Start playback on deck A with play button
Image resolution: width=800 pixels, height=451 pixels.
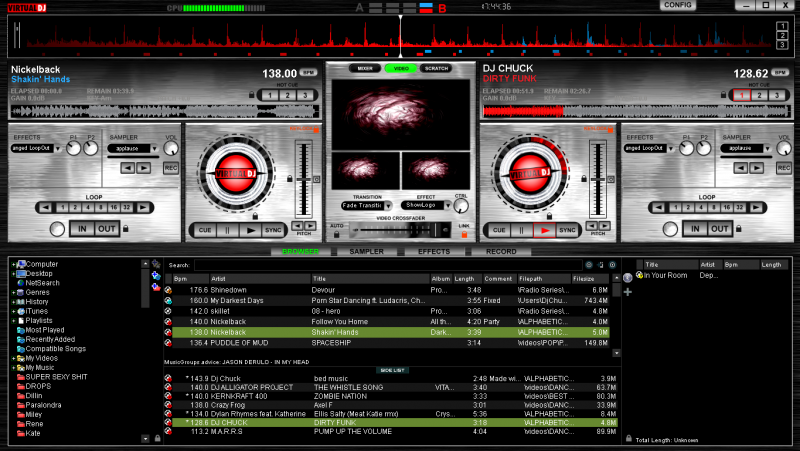[250, 230]
